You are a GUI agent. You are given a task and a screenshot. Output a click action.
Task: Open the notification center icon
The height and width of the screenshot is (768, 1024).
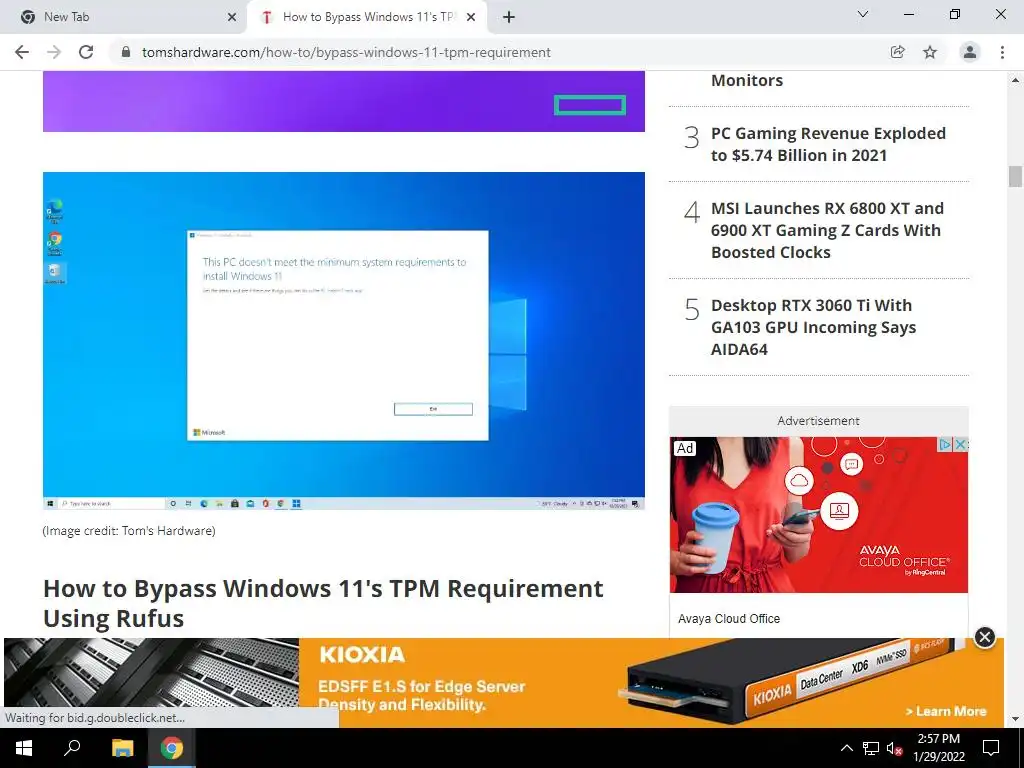tap(991, 748)
